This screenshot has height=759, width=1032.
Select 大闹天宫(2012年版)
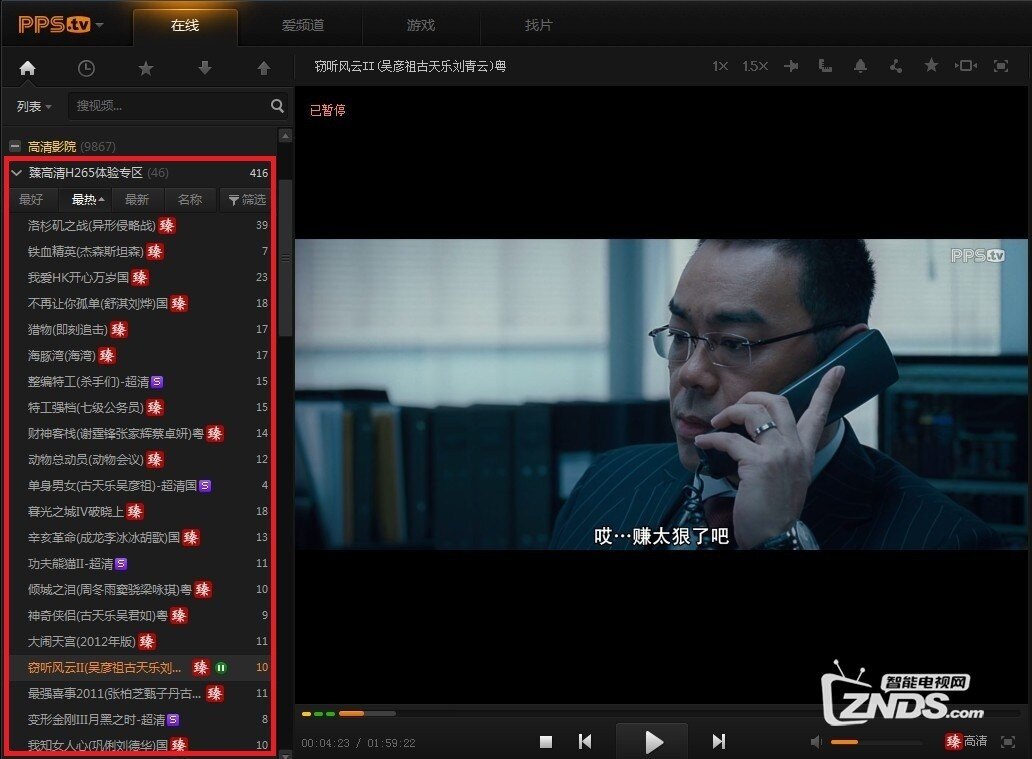(x=142, y=641)
